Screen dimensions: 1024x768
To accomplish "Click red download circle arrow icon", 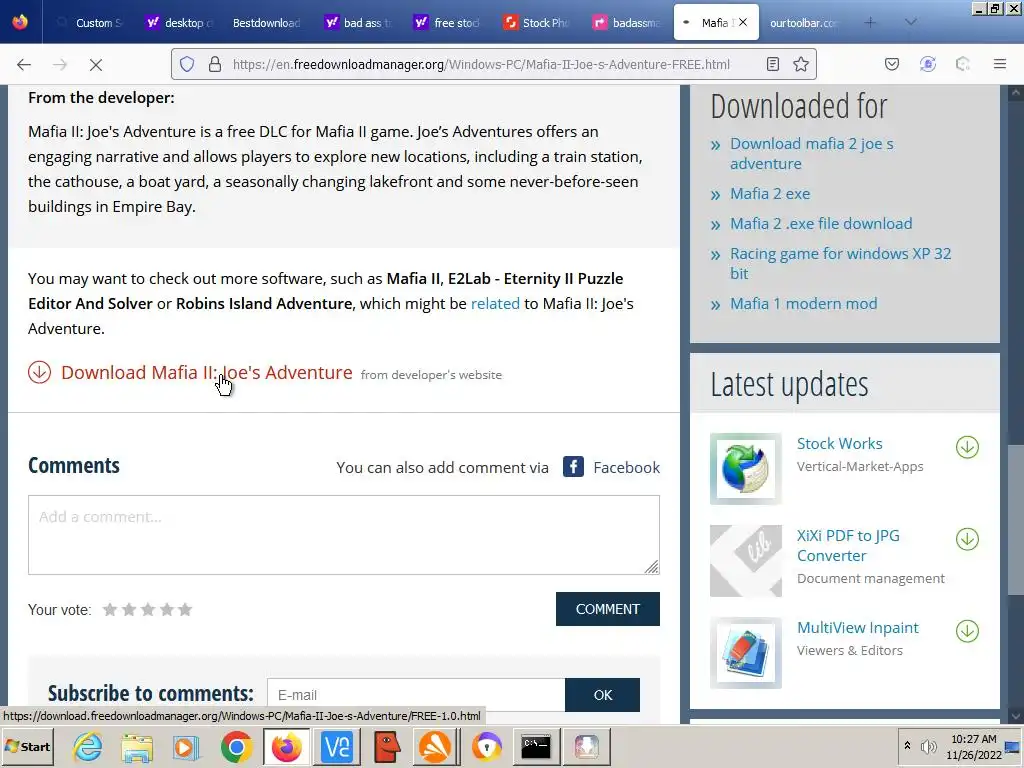I will pyautogui.click(x=39, y=372).
